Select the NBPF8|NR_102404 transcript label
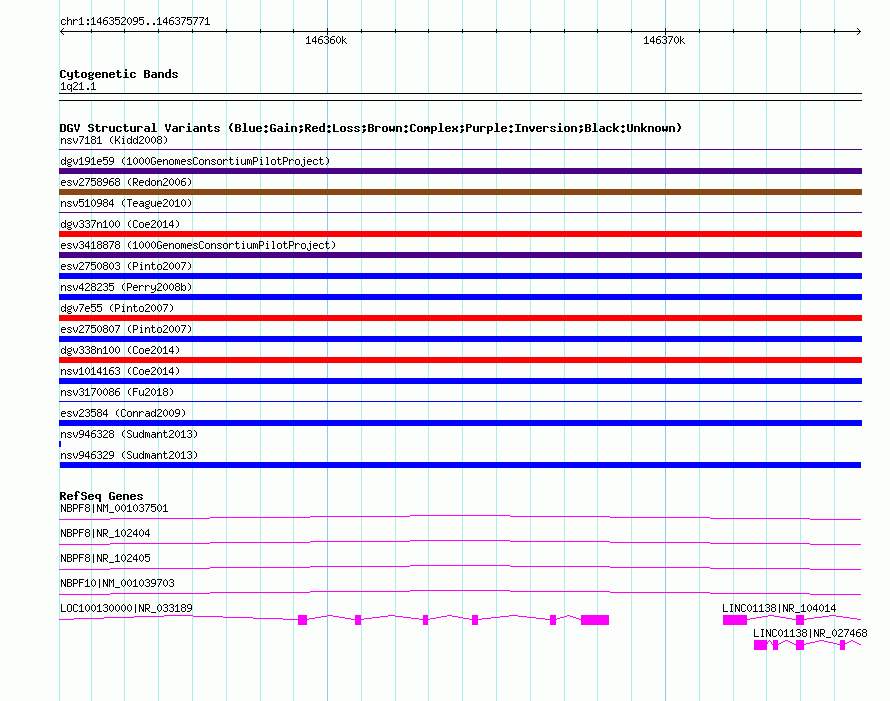The image size is (890, 701). click(105, 533)
